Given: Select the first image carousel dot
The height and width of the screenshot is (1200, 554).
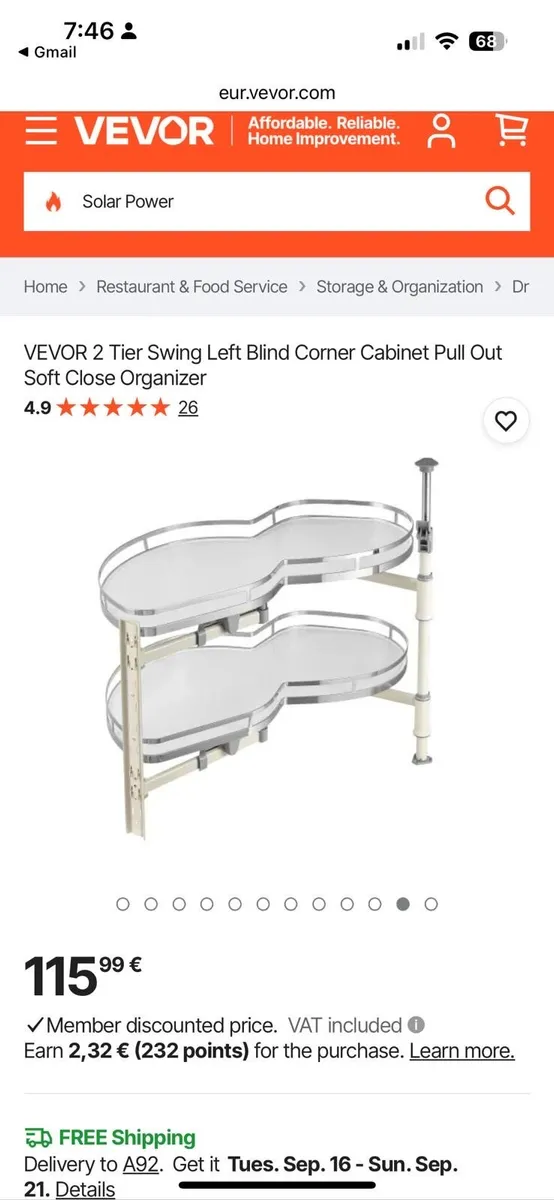Looking at the screenshot, I should pyautogui.click(x=123, y=904).
